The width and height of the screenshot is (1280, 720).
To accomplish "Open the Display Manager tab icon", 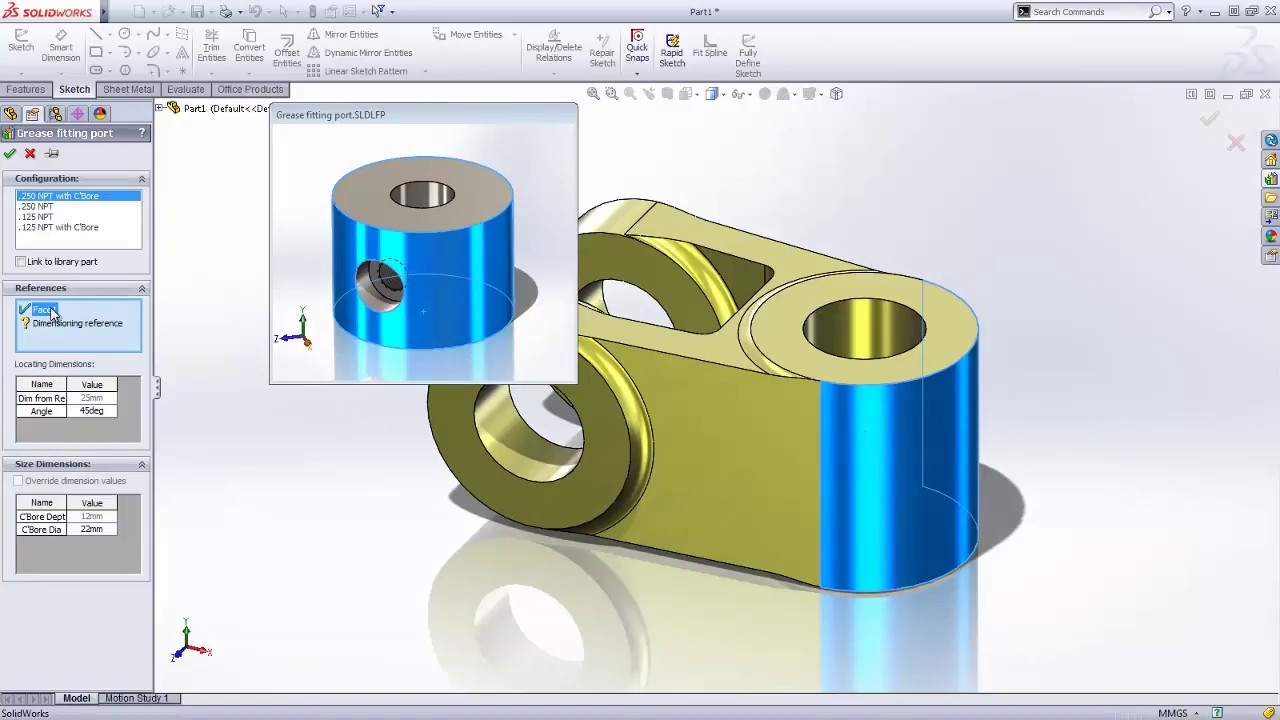I will coord(100,114).
